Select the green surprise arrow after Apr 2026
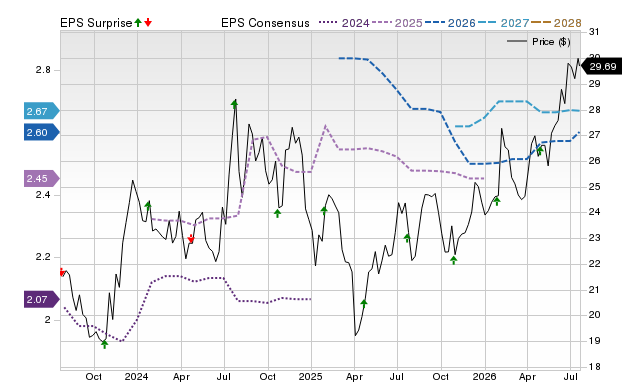The width and height of the screenshot is (640, 382). [540, 151]
